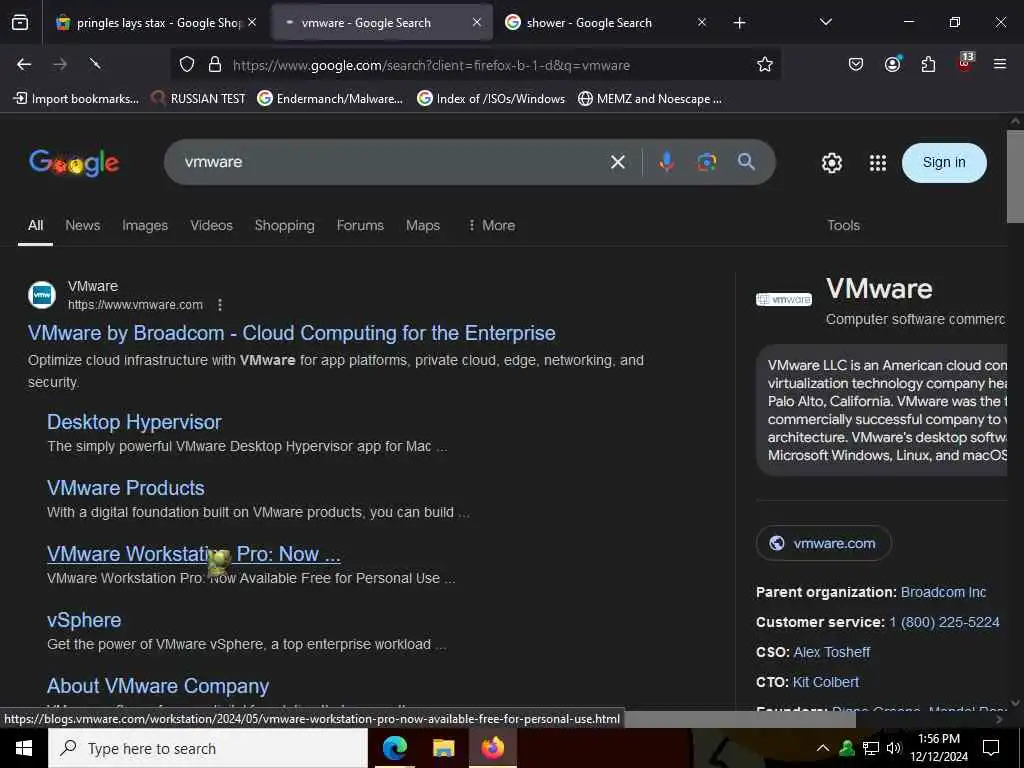The height and width of the screenshot is (768, 1024).
Task: Open Broadcom Inc parent organization link
Action: click(x=943, y=592)
